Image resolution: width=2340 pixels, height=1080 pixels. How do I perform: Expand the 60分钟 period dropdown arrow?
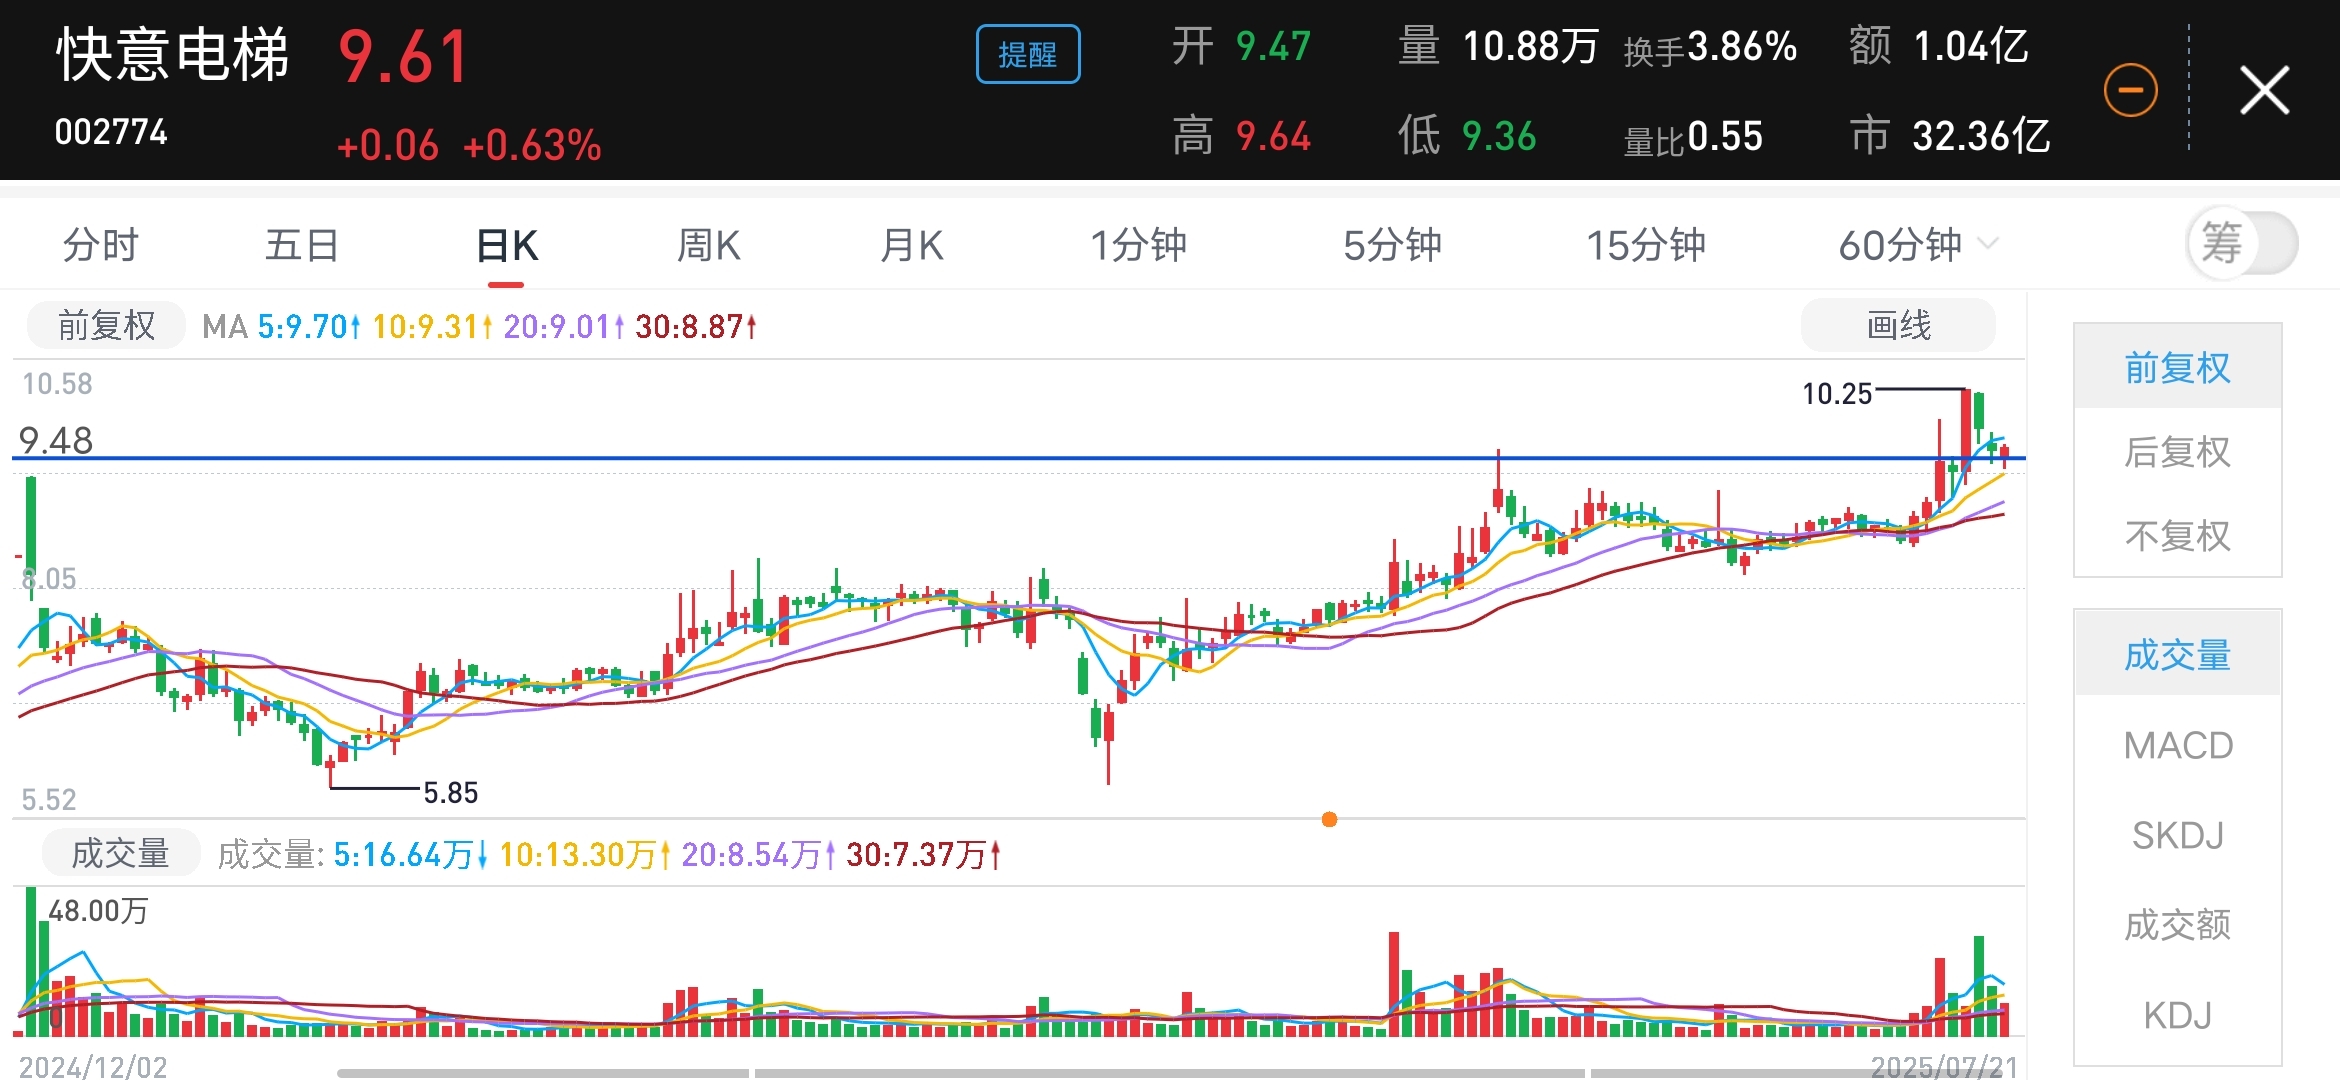coord(1988,244)
